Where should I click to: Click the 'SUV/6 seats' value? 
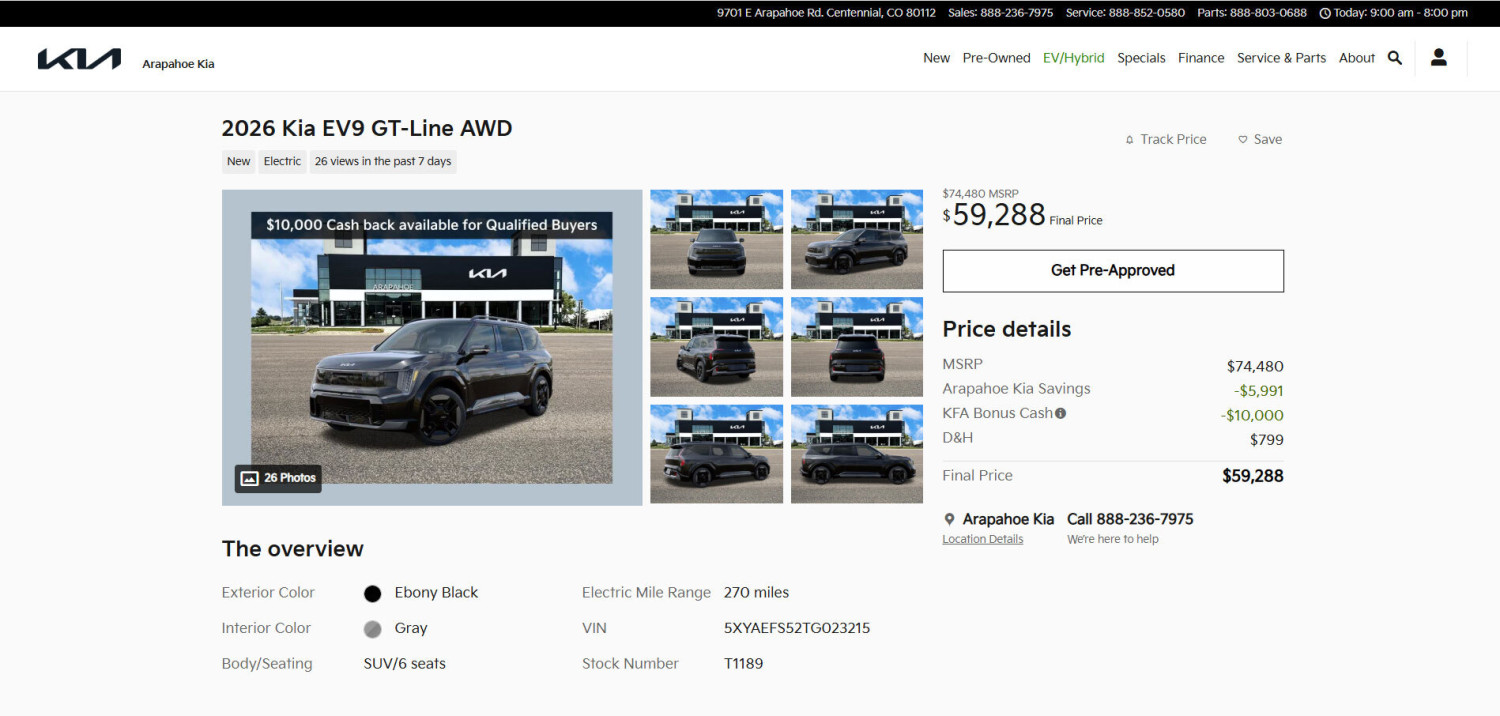click(x=405, y=663)
